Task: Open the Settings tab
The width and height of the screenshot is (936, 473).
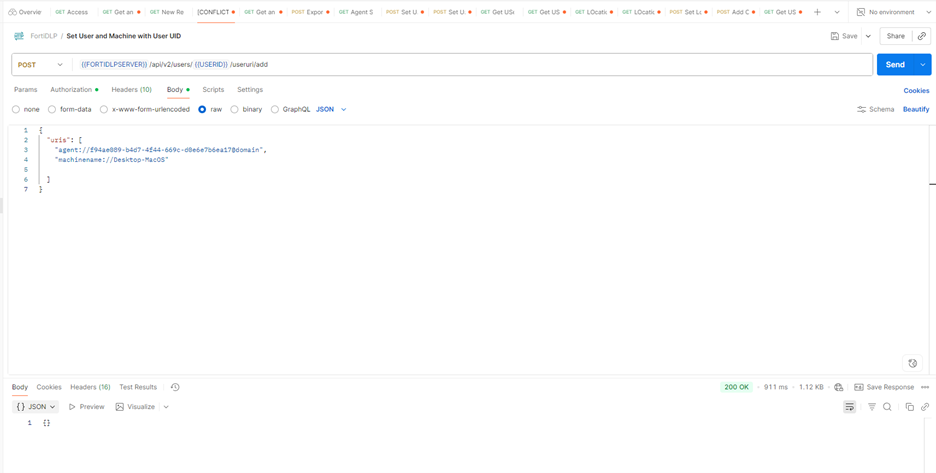Action: 250,90
